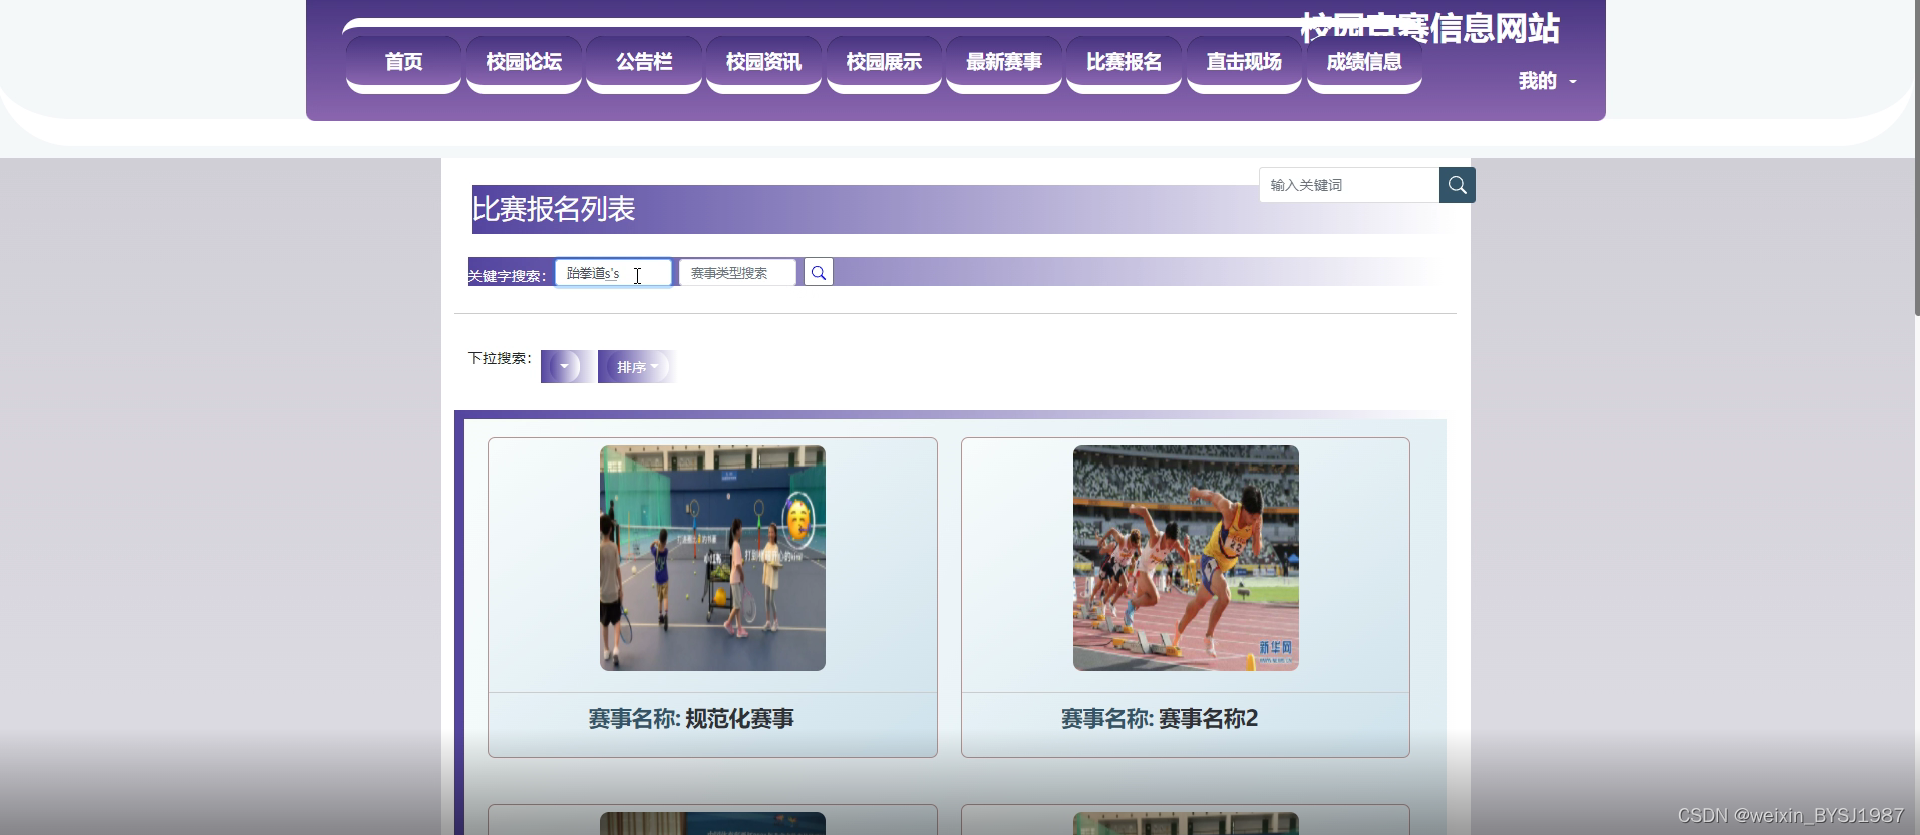Click the 赛事名称: 赛事名称2 title
Viewport: 1920px width, 835px height.
coord(1160,719)
